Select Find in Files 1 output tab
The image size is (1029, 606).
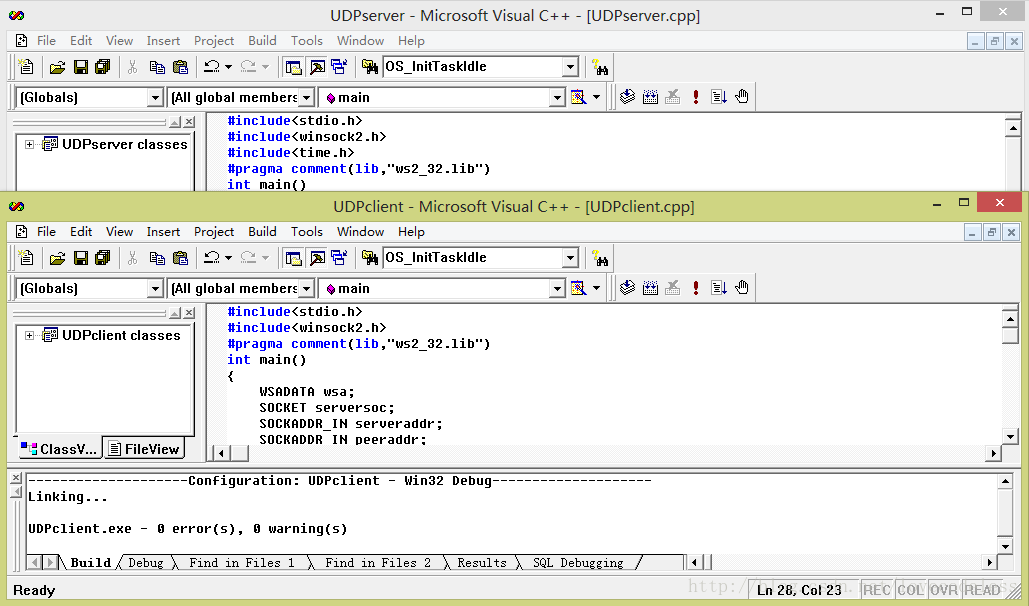pyautogui.click(x=242, y=563)
